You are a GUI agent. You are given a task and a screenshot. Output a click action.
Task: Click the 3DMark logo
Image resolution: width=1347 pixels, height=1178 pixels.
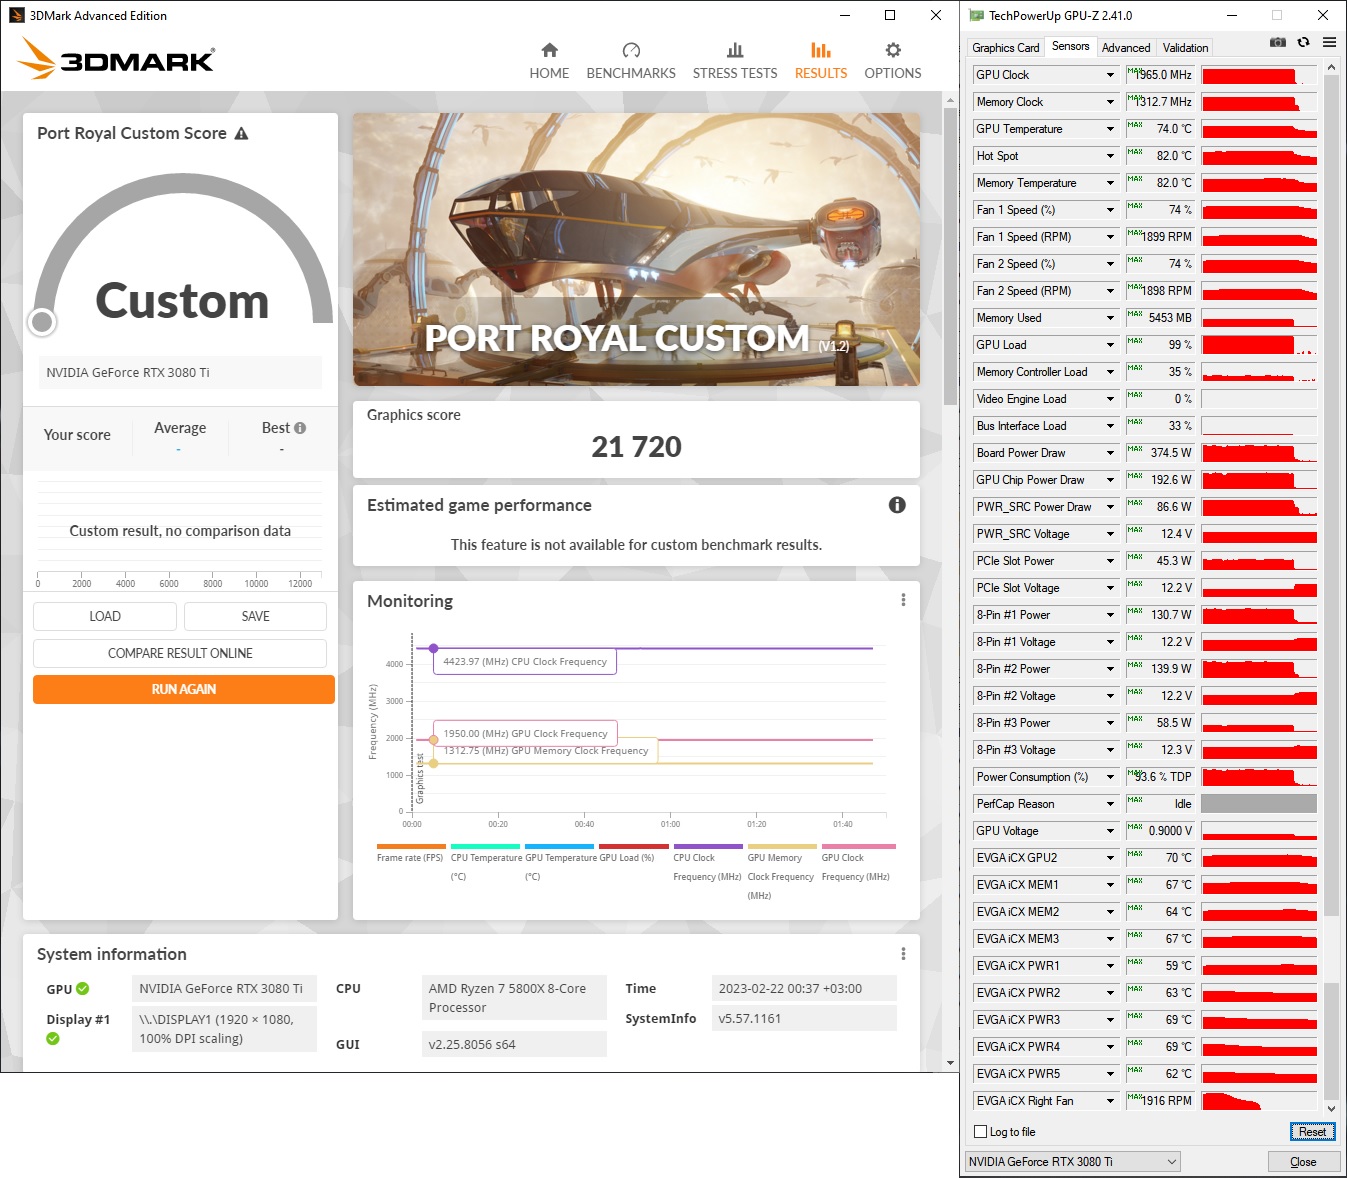(117, 58)
